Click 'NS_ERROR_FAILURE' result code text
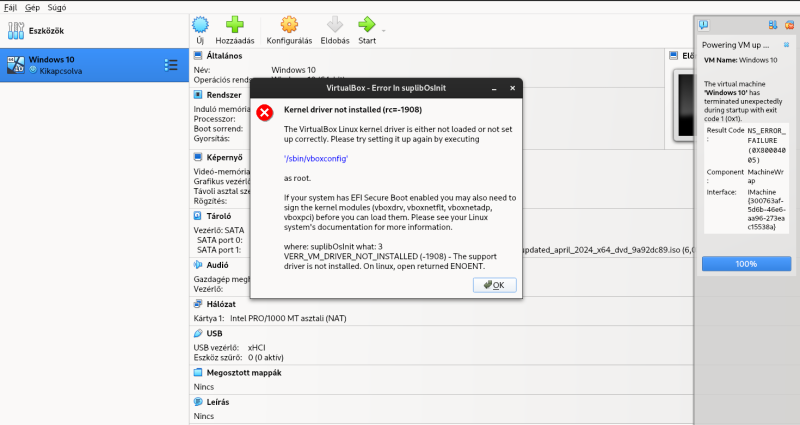 [x=767, y=145]
